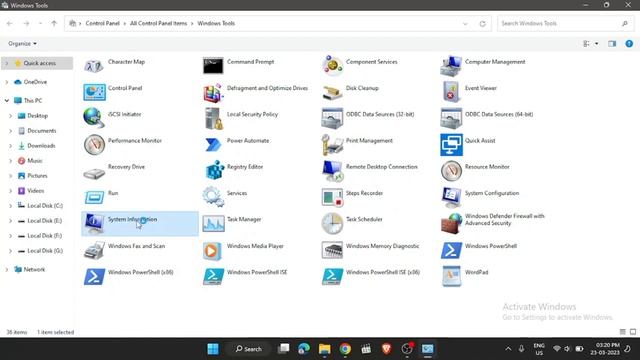Open the taskbar Search box
640x360 pixels.
248,349
